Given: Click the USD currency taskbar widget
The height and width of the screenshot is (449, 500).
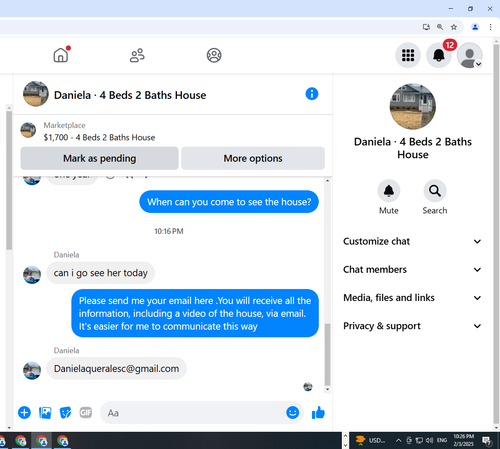Looking at the screenshot, I should [370, 440].
